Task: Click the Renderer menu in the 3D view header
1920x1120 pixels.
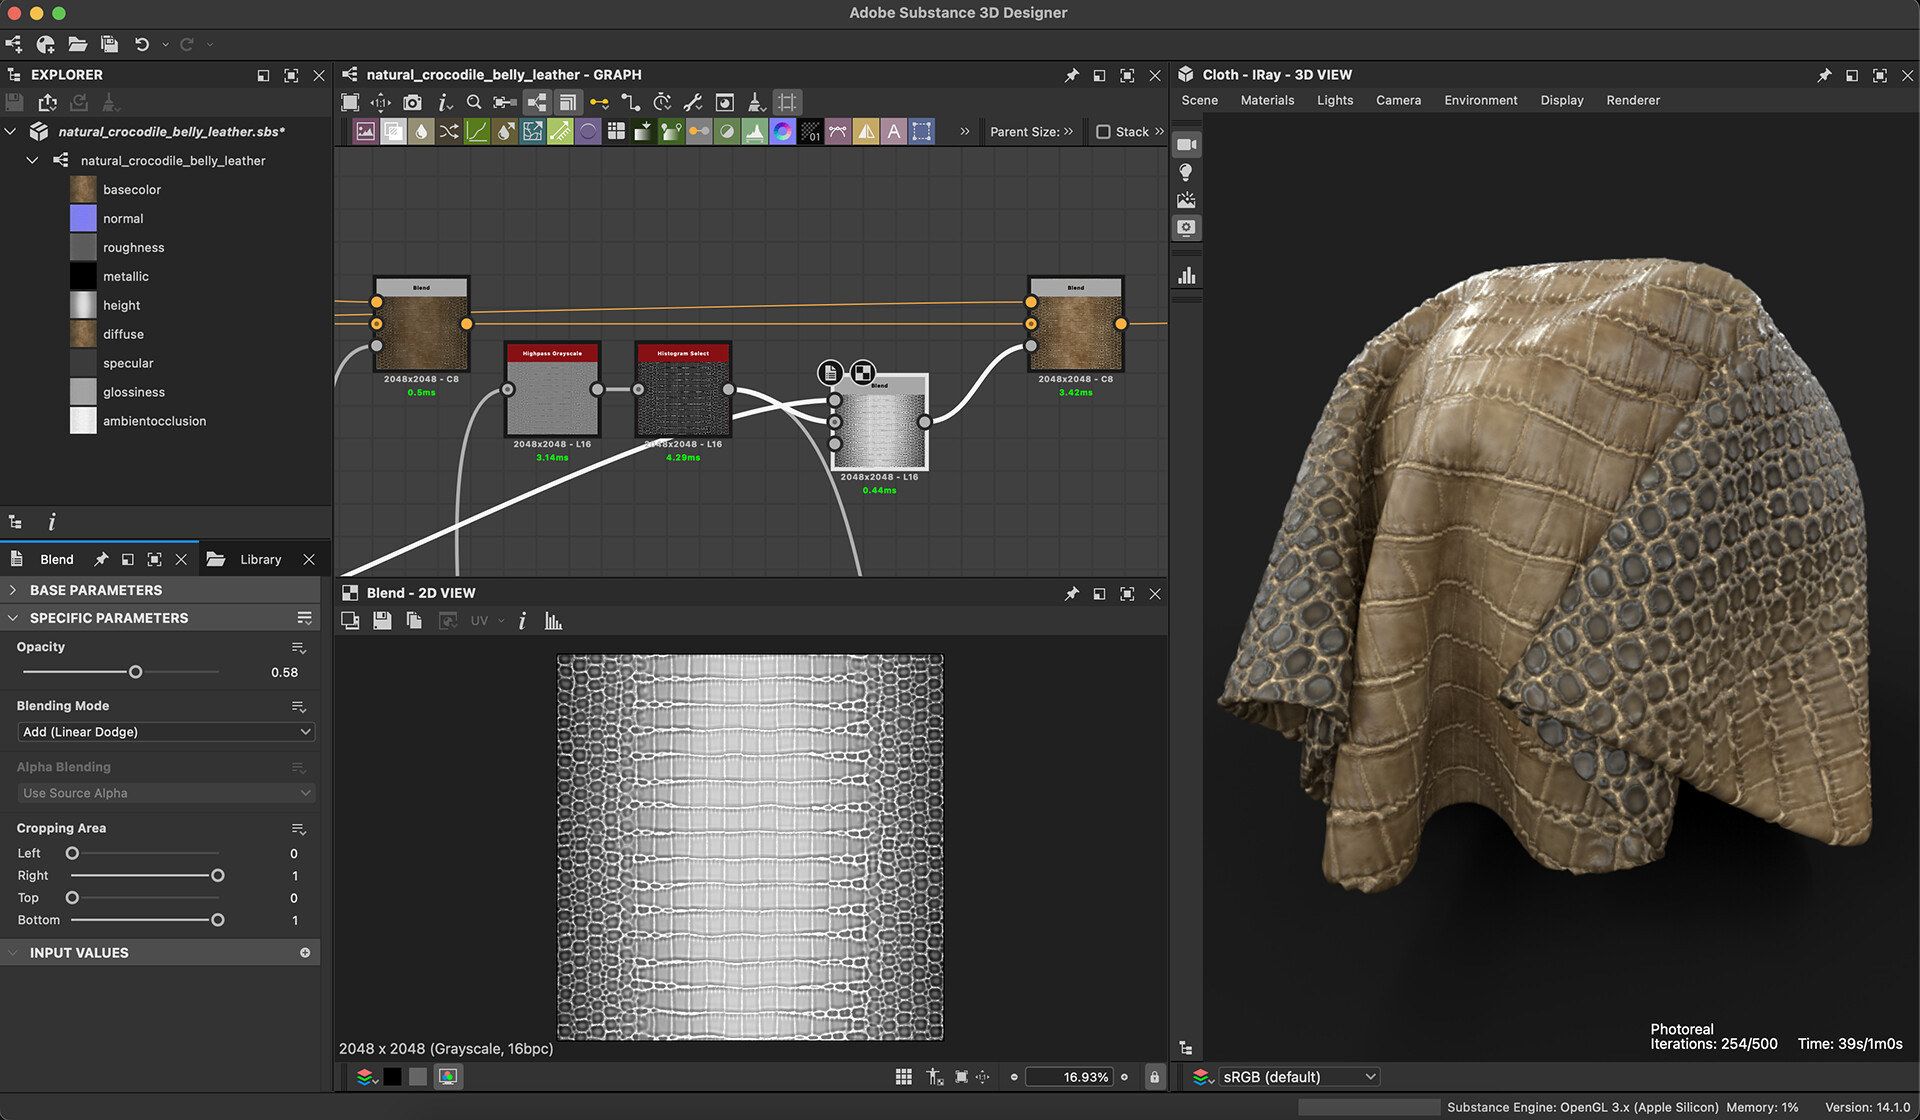Action: pyautogui.click(x=1632, y=100)
